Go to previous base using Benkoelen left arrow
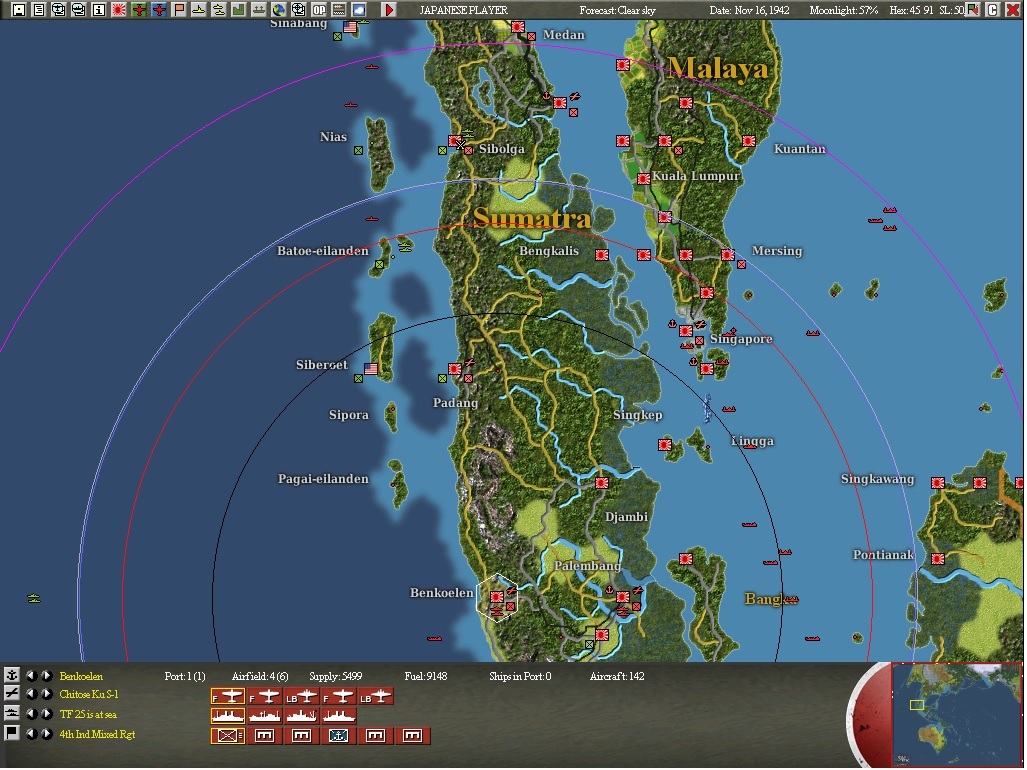Screen dimensions: 1027x770 tap(31, 675)
